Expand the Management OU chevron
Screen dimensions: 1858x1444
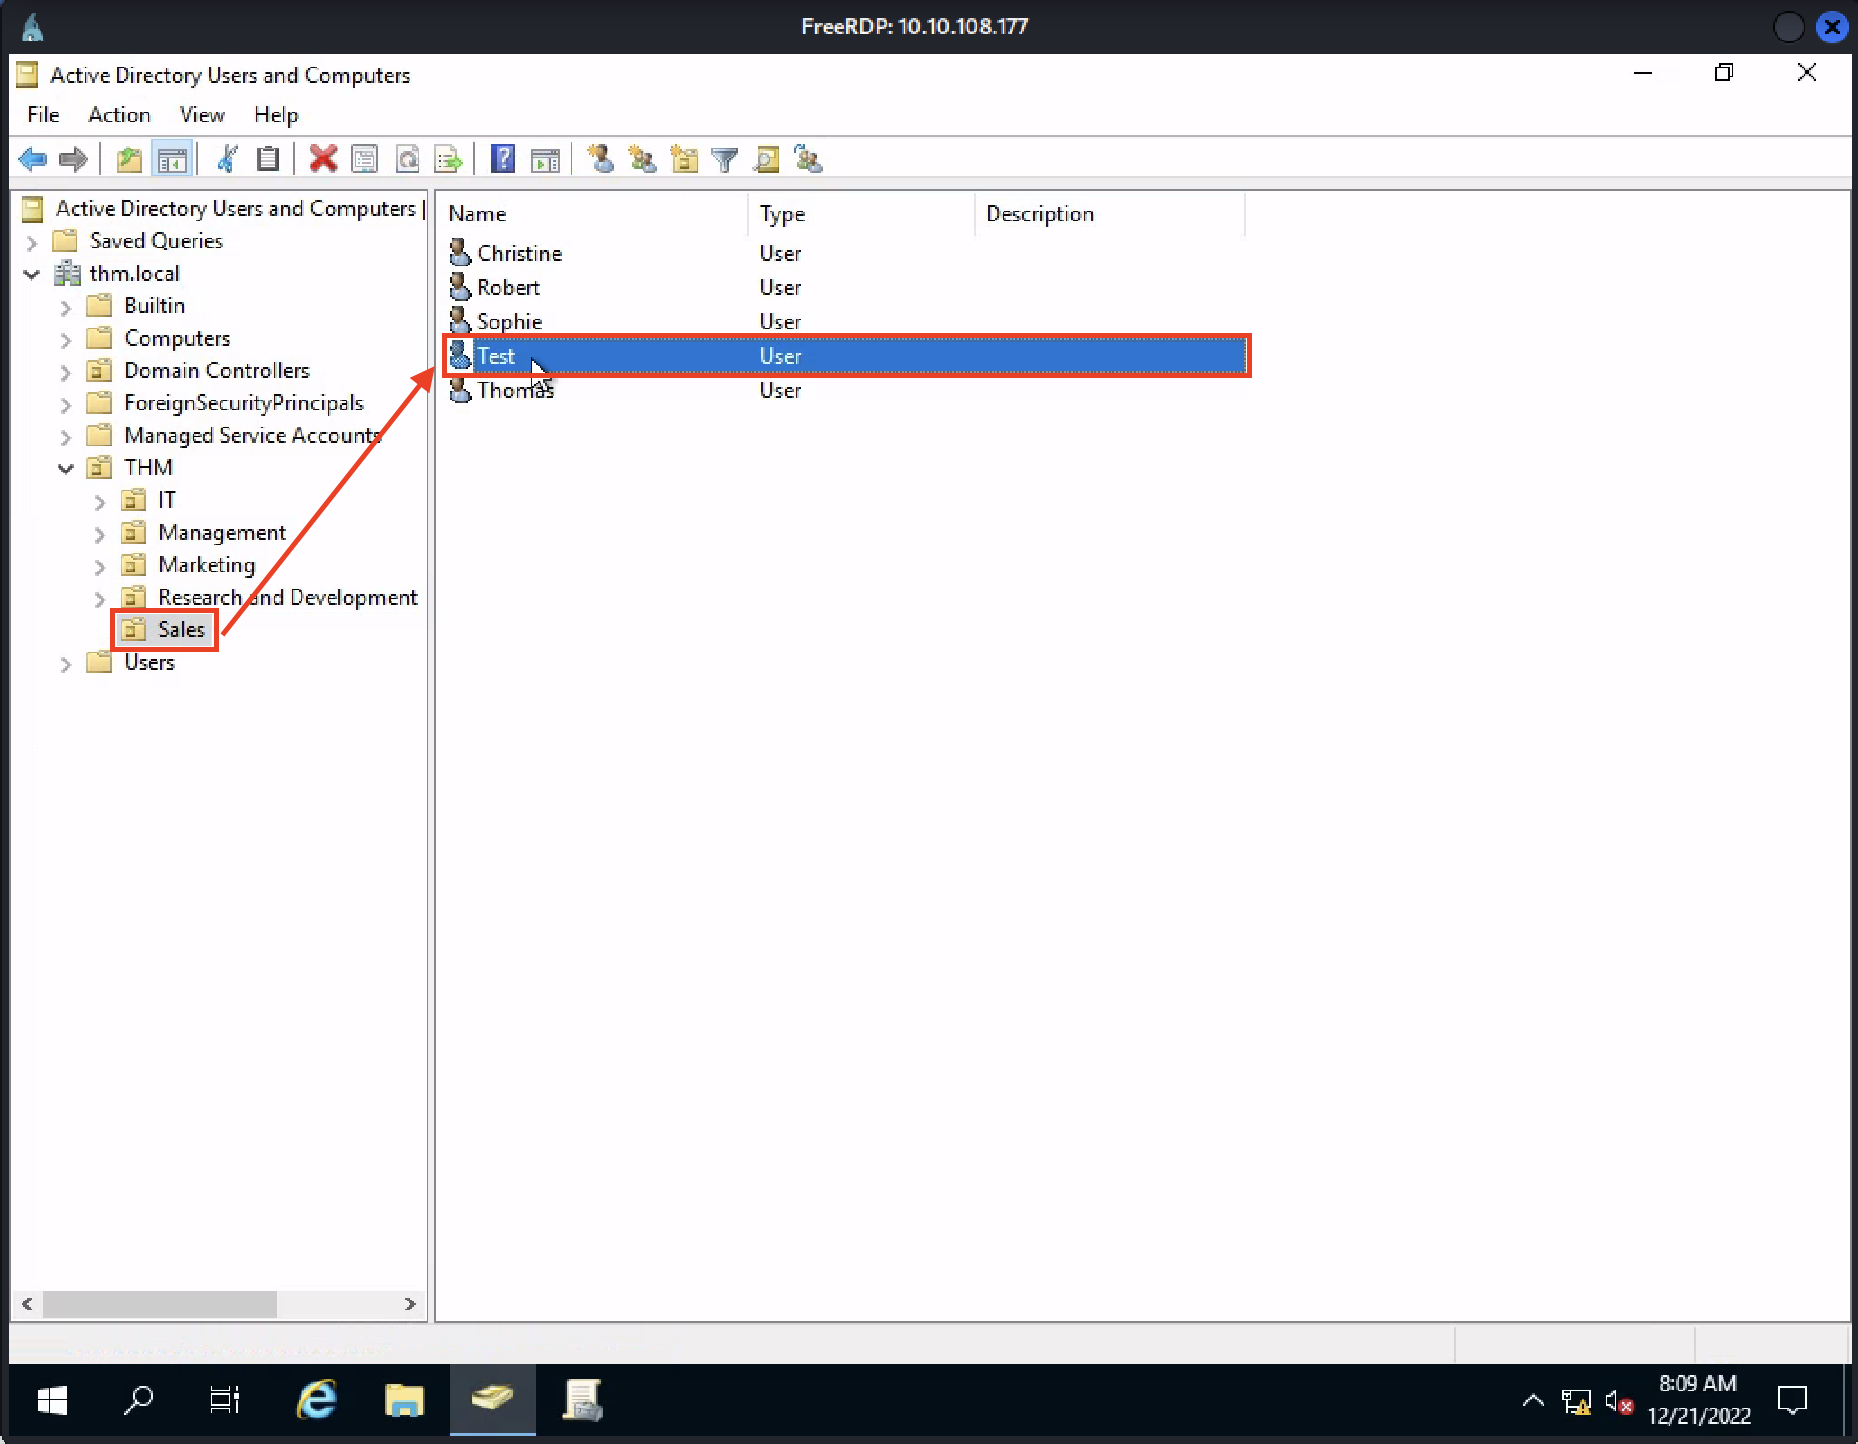point(100,534)
